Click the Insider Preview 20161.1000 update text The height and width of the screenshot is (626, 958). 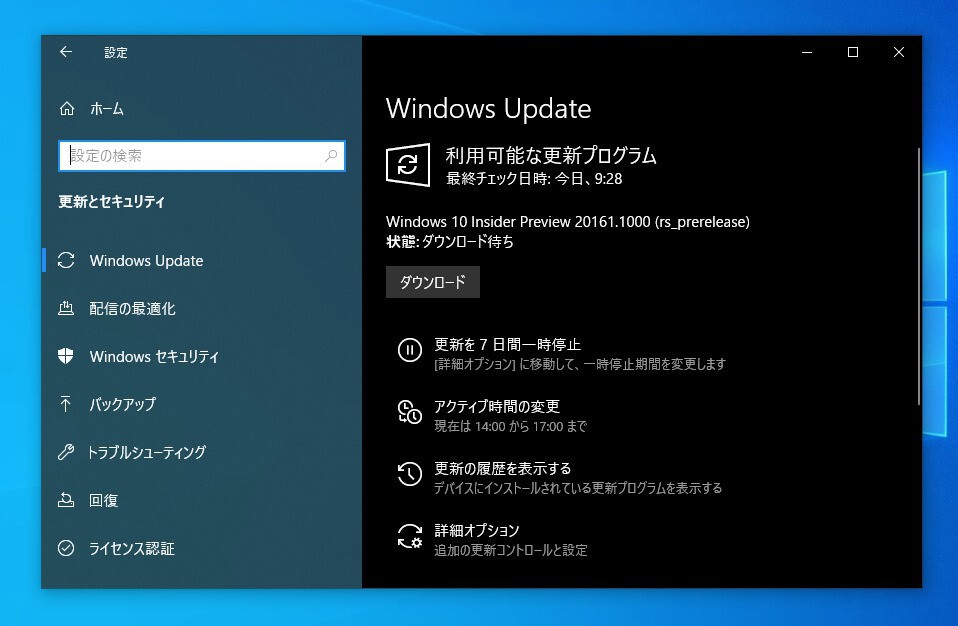click(x=568, y=222)
